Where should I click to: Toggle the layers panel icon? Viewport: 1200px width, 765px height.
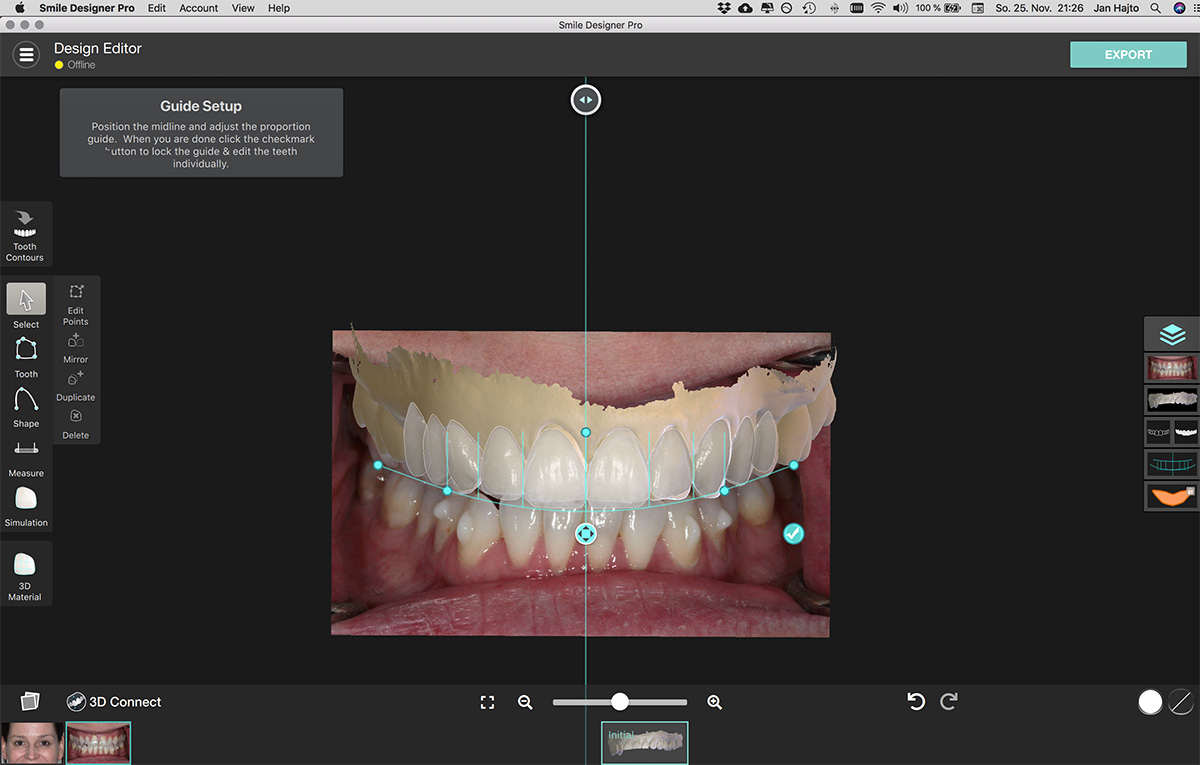click(1172, 335)
